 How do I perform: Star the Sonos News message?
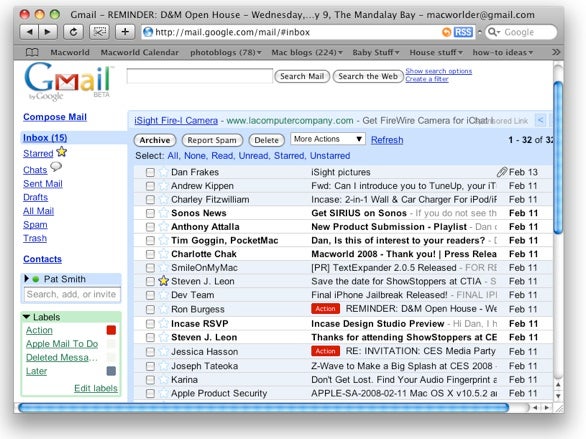click(163, 213)
